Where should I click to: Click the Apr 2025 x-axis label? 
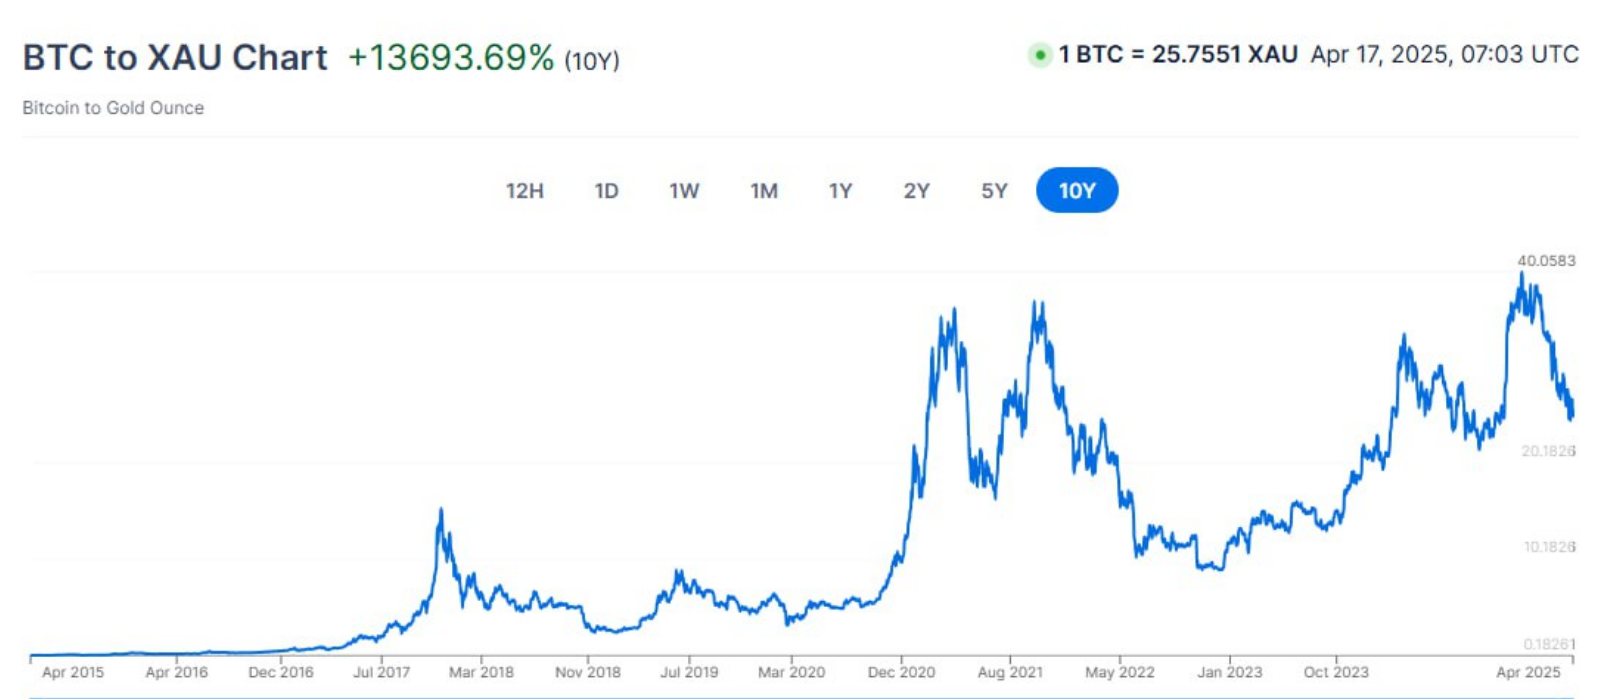pos(1527,672)
